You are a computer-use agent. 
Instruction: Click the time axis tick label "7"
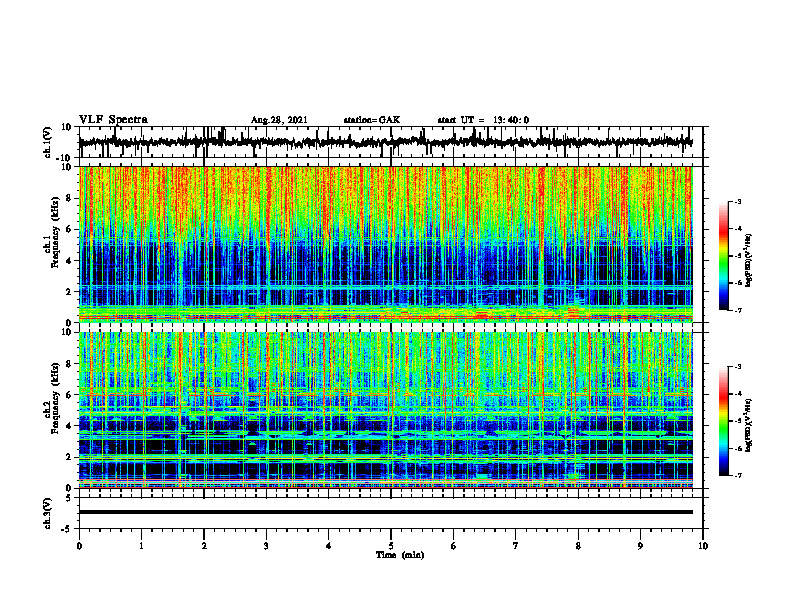(x=516, y=546)
